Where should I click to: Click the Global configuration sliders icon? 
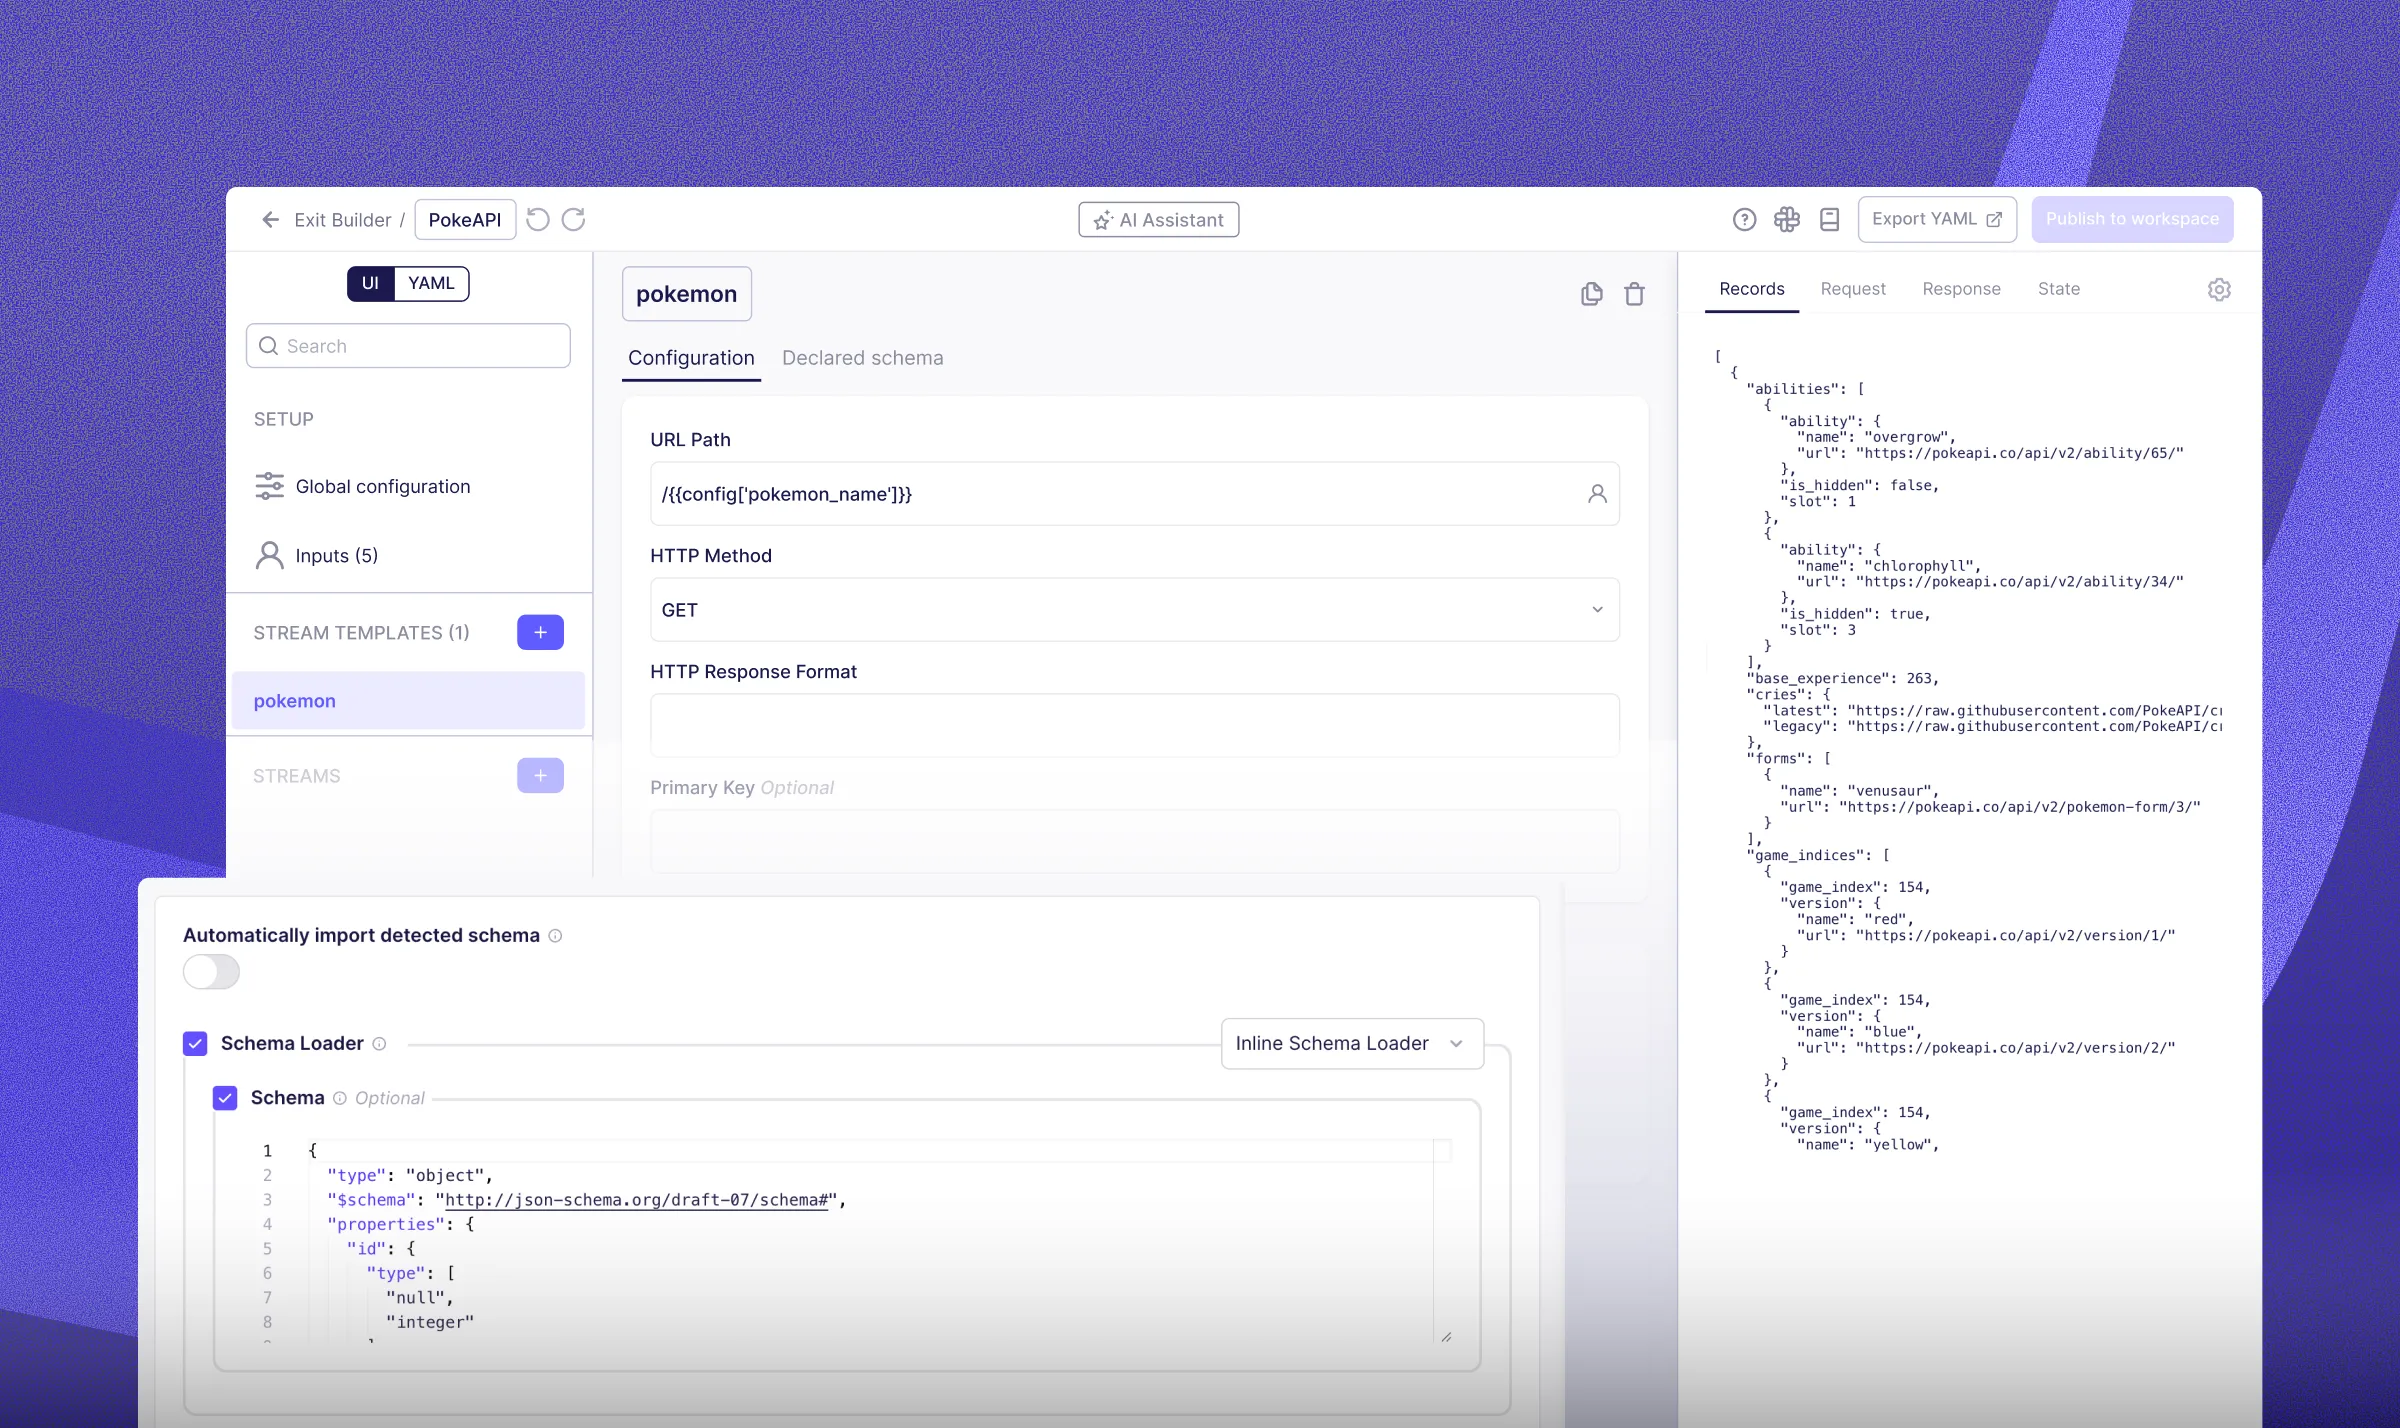click(x=269, y=486)
